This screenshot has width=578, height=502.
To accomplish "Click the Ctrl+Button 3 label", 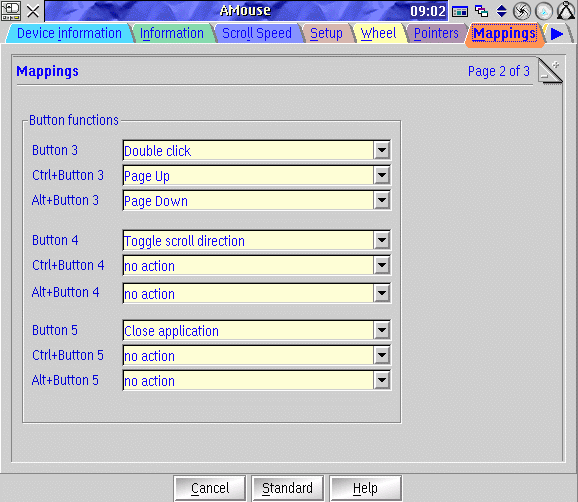I will coord(68,175).
